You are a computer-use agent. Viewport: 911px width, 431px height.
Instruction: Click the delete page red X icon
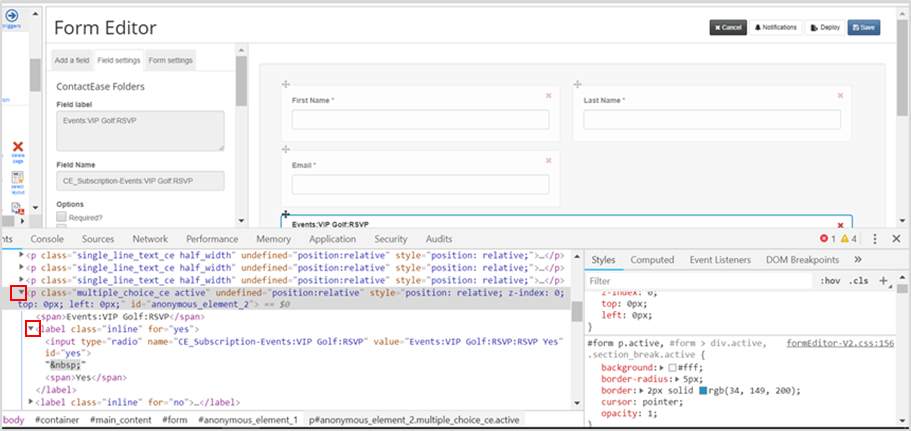point(18,147)
